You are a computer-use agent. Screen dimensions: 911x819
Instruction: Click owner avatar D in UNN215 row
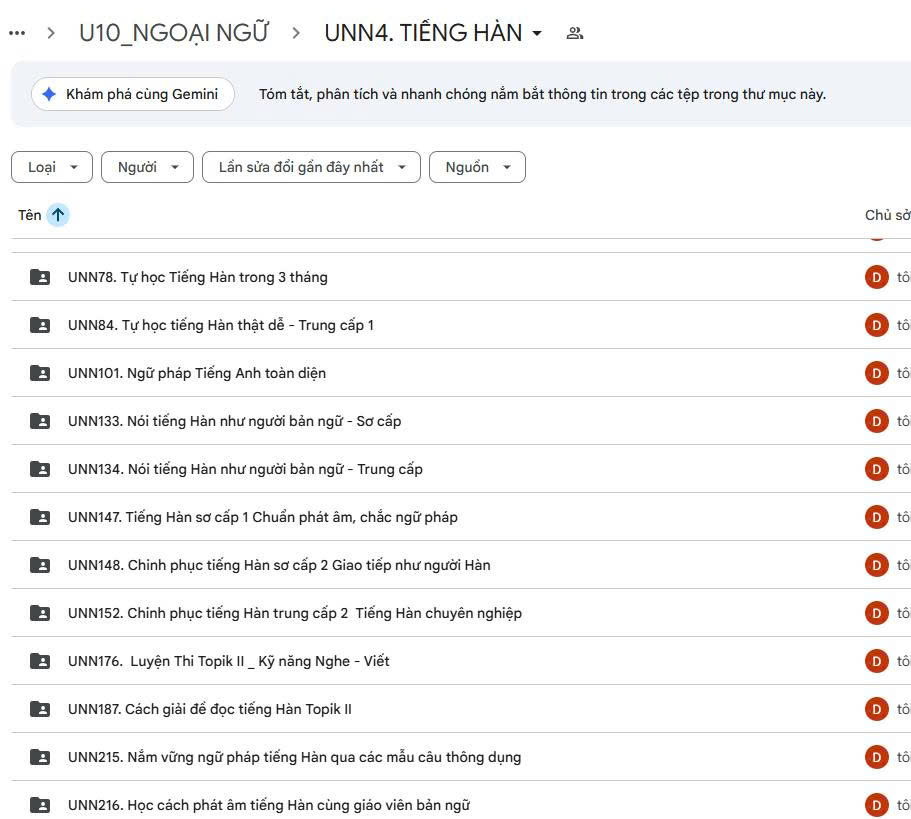point(877,757)
